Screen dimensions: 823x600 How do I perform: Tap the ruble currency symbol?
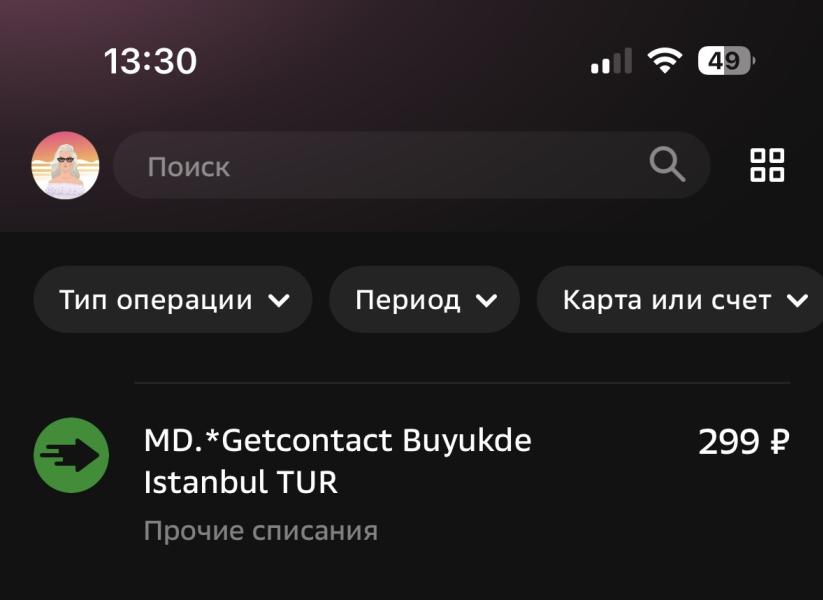(x=780, y=441)
